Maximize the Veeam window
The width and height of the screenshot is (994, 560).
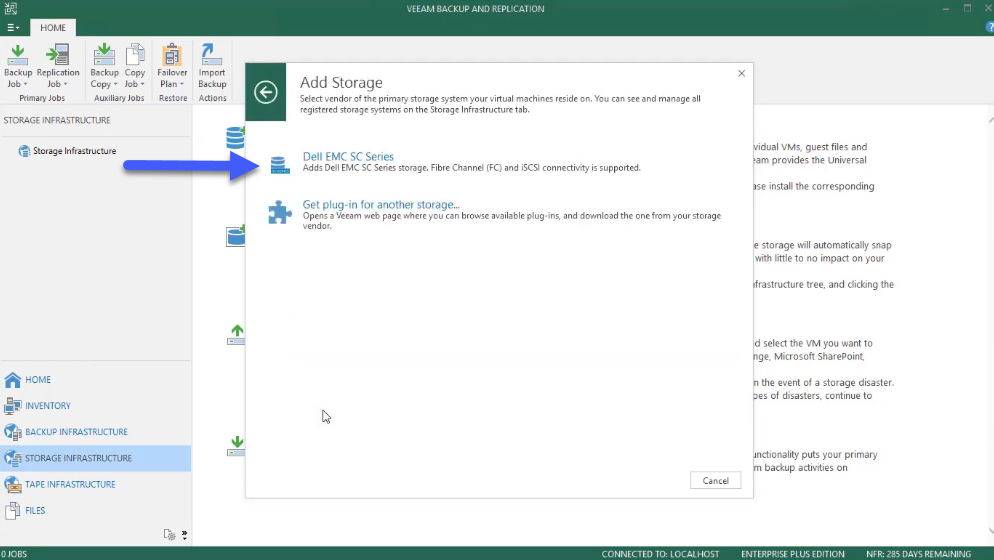pos(967,8)
